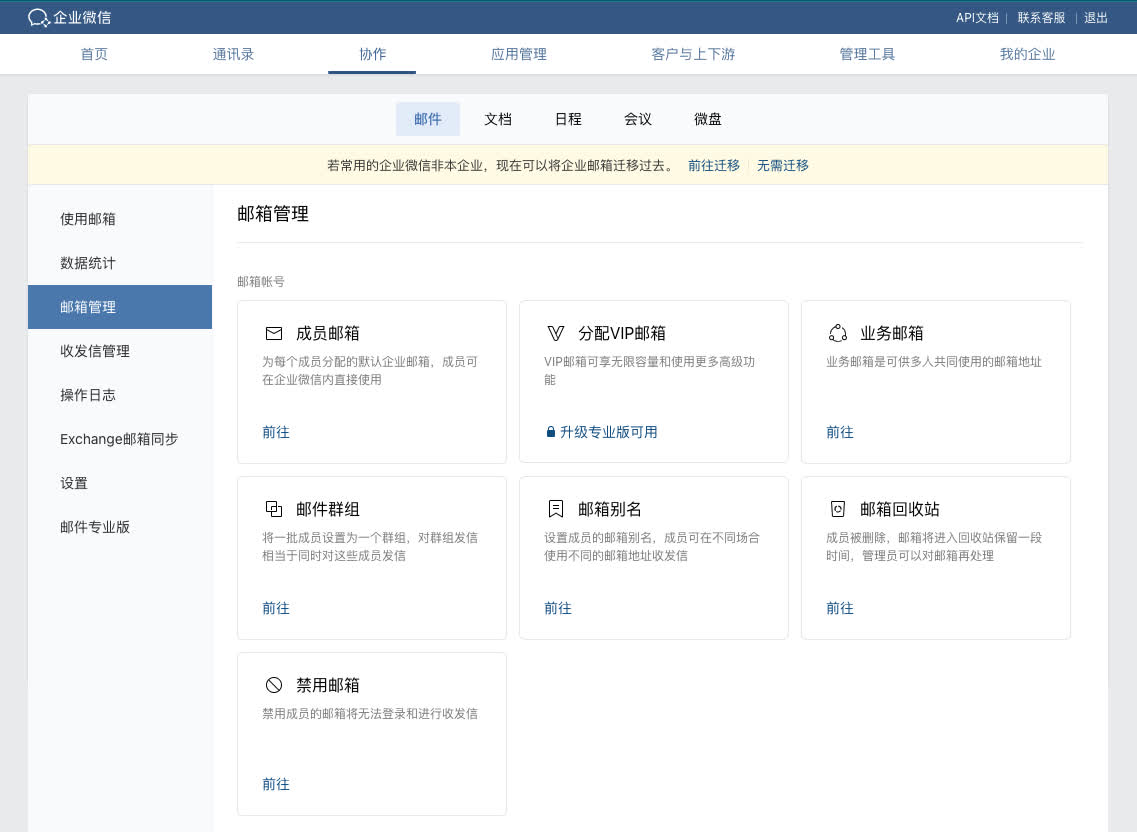Screen dimensions: 1137x832
Task: Click the 企业微信 logo icon
Action: tap(39, 17)
